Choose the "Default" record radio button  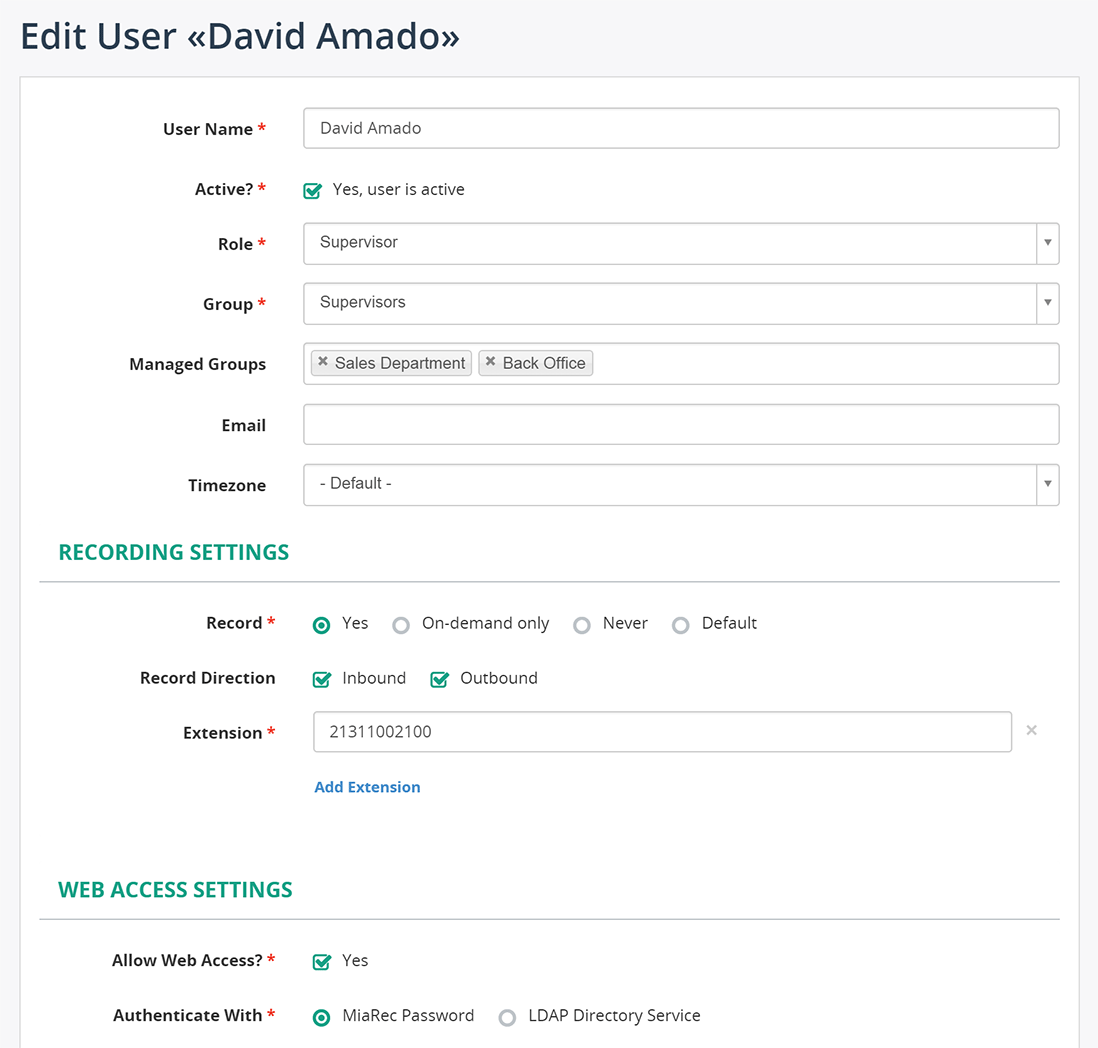pos(681,625)
